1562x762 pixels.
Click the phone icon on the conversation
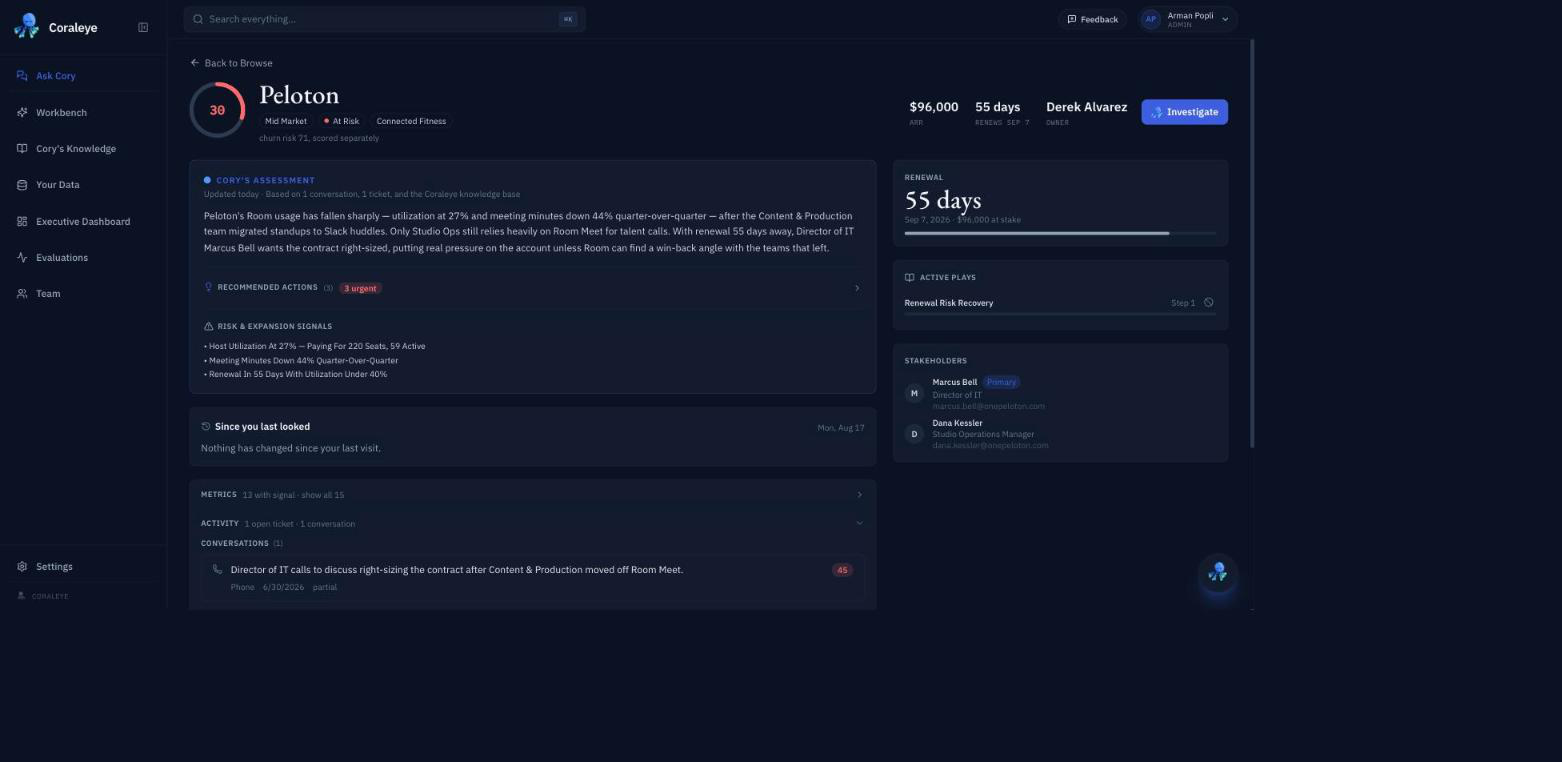point(217,570)
